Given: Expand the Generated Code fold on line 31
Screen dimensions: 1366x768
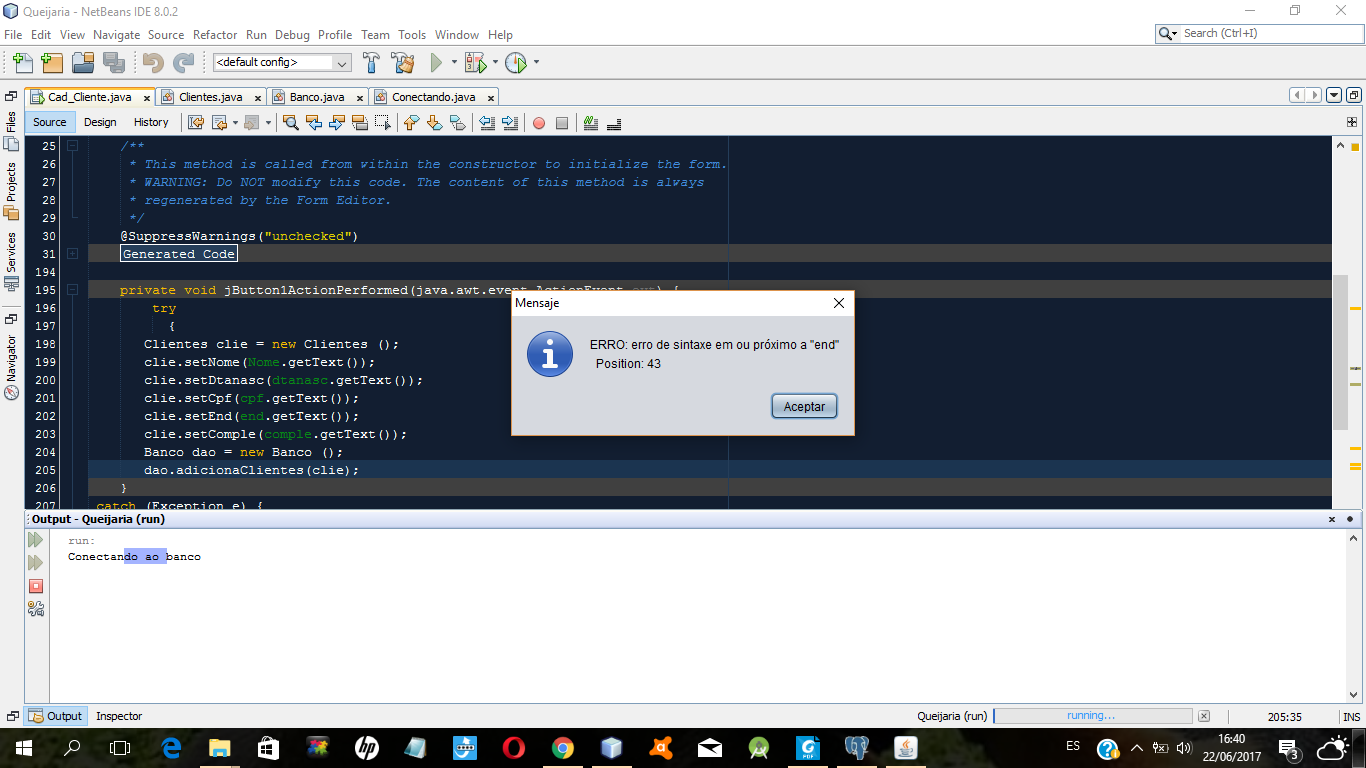Looking at the screenshot, I should pos(72,254).
